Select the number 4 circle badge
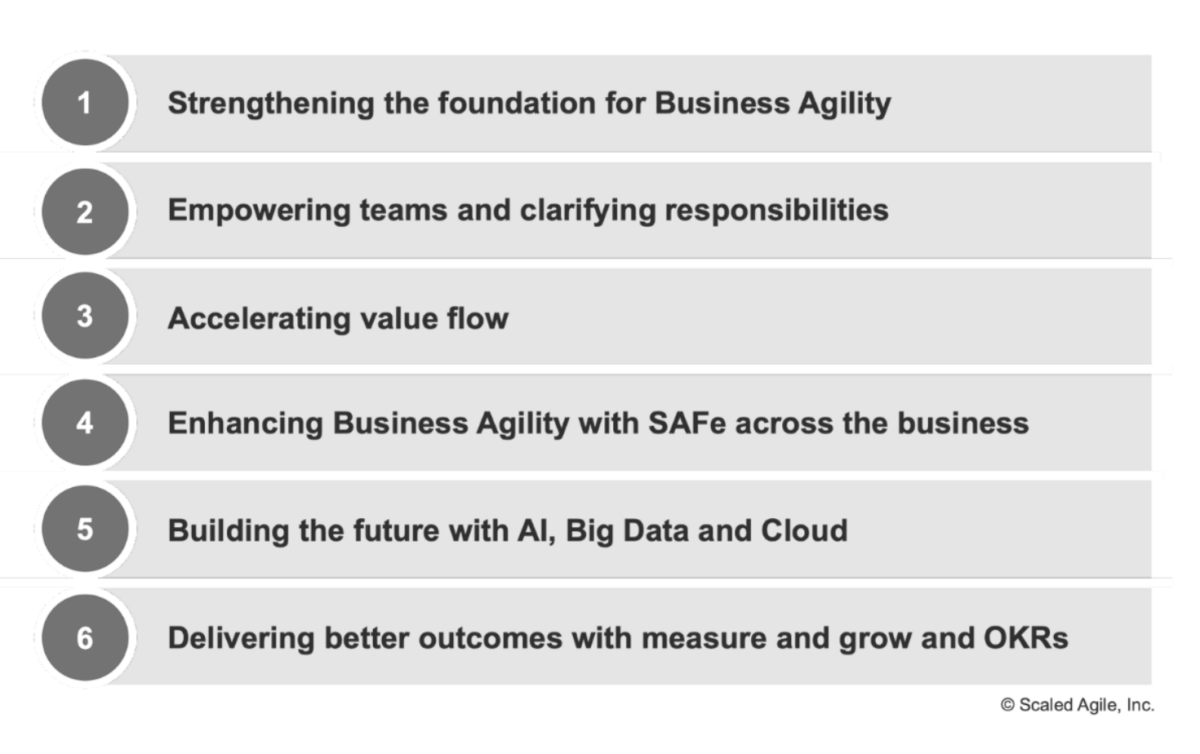 84,424
